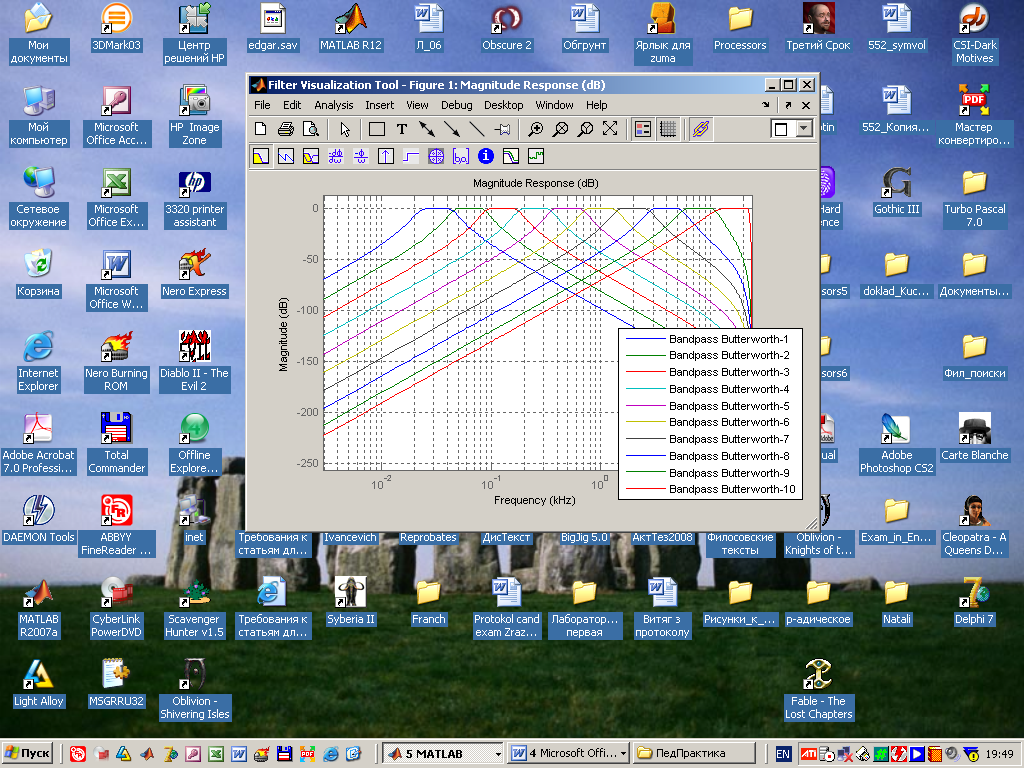Select Delphi 7 desktop icon

click(974, 601)
